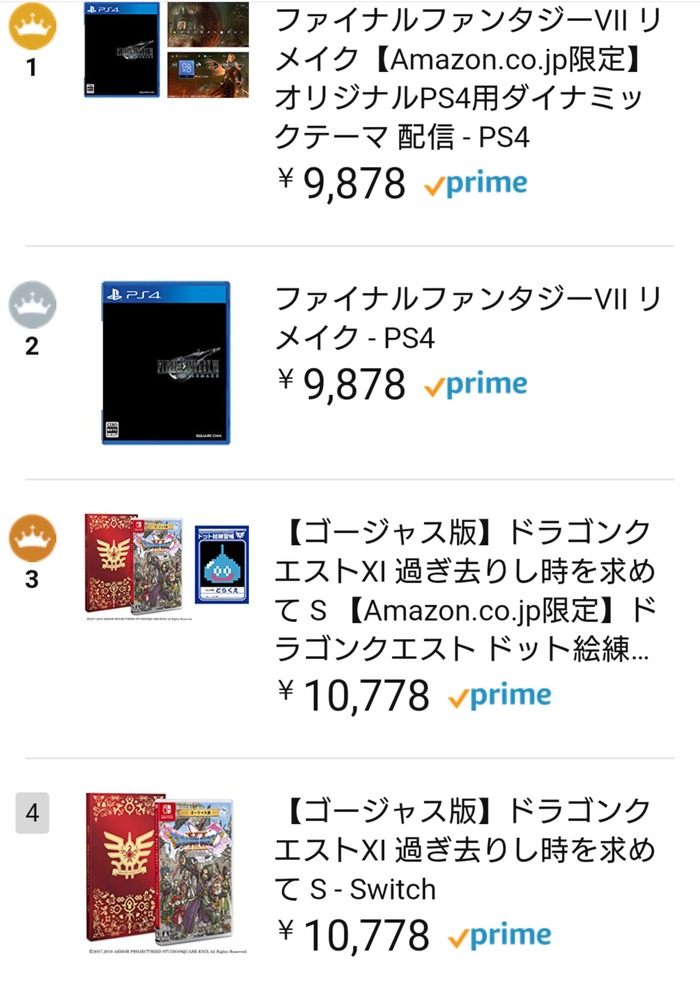The image size is (700, 994).
Task: Open the ファイナルファンタジーVII リメイク - PS4 title link
Action: [467, 318]
